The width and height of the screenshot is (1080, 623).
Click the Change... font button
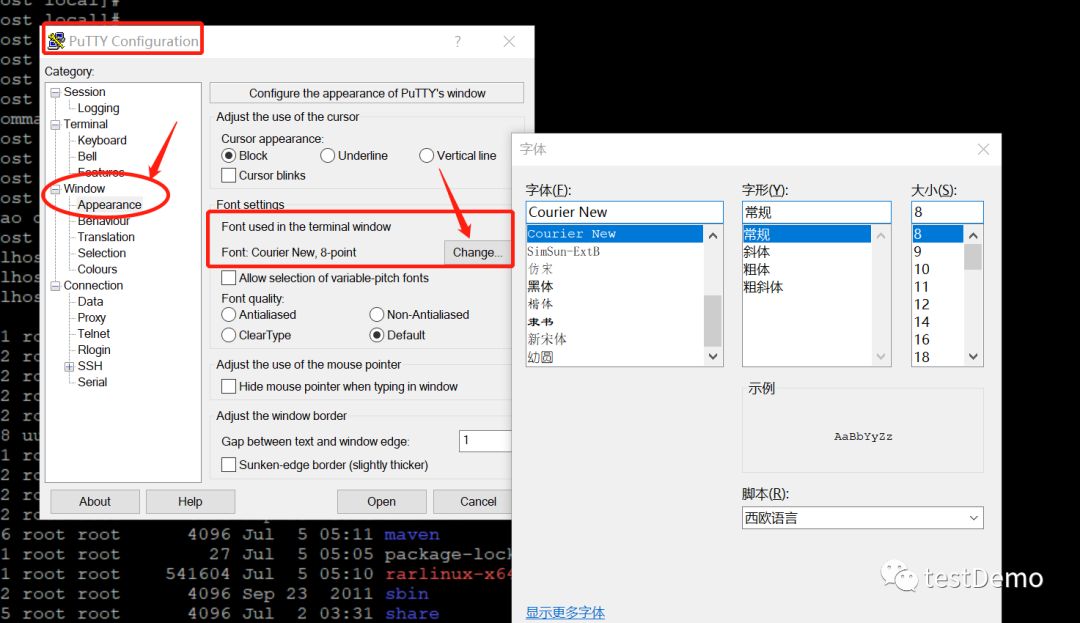tap(477, 253)
